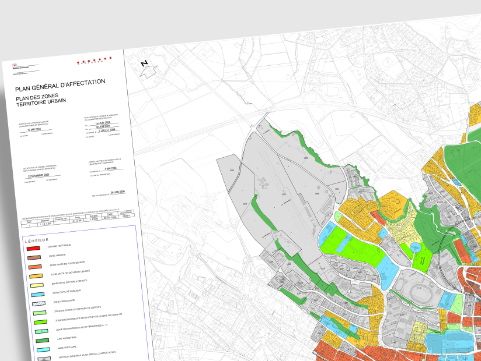Click the "PLAN GÉNÉRAL D'AFFECTATION" title

pos(60,85)
